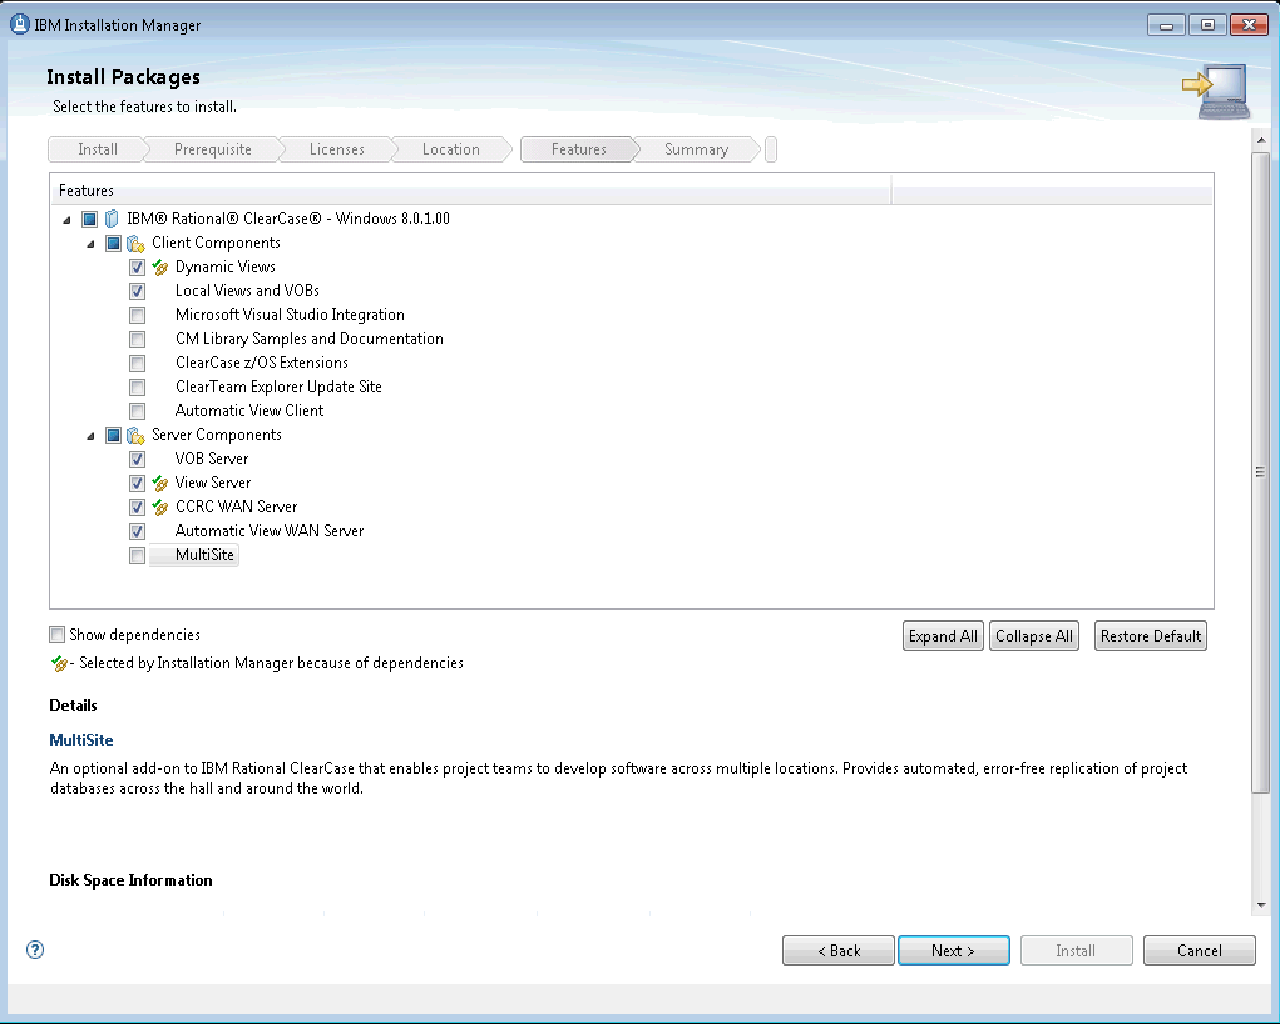Click the scrollbar down arrow
The image size is (1280, 1024).
click(1261, 905)
